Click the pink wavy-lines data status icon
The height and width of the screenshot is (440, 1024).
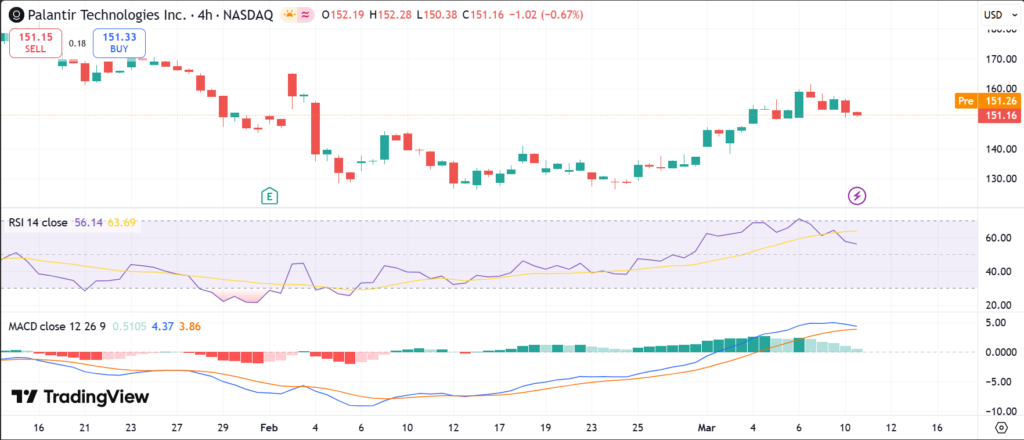pyautogui.click(x=309, y=15)
